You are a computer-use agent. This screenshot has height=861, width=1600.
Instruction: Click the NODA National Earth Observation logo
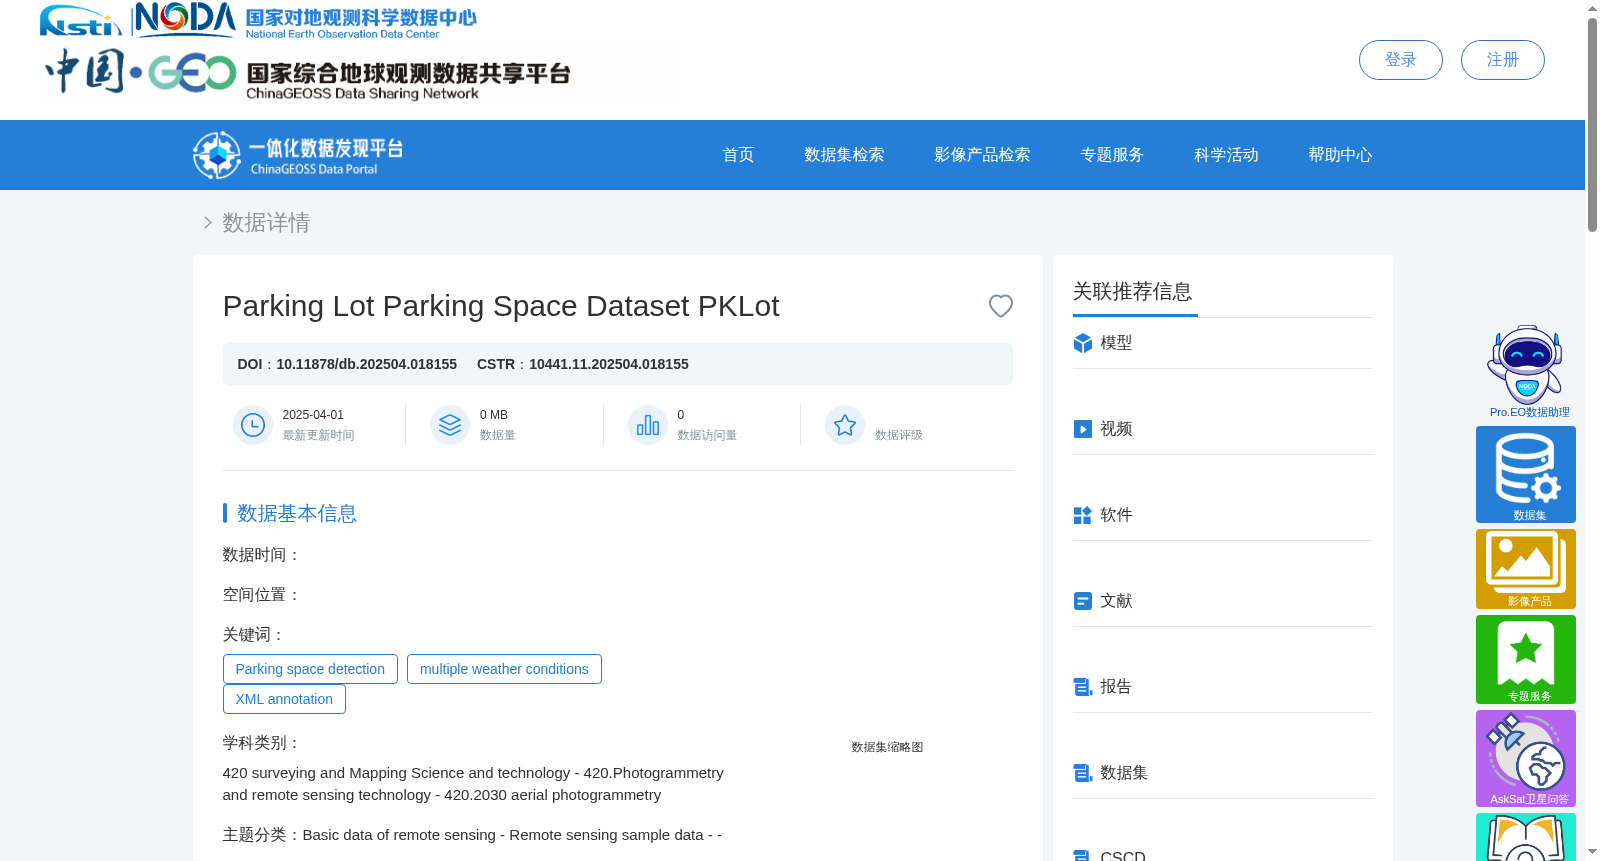coord(306,20)
